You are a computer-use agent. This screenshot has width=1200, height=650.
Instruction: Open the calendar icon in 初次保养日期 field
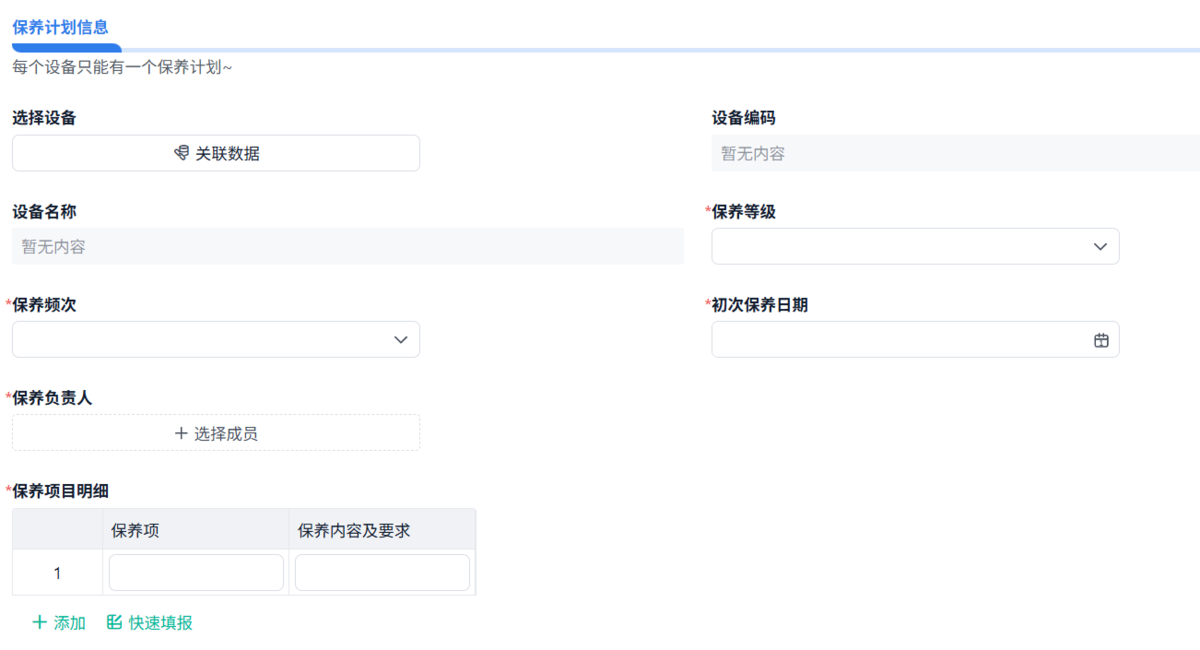tap(1100, 339)
